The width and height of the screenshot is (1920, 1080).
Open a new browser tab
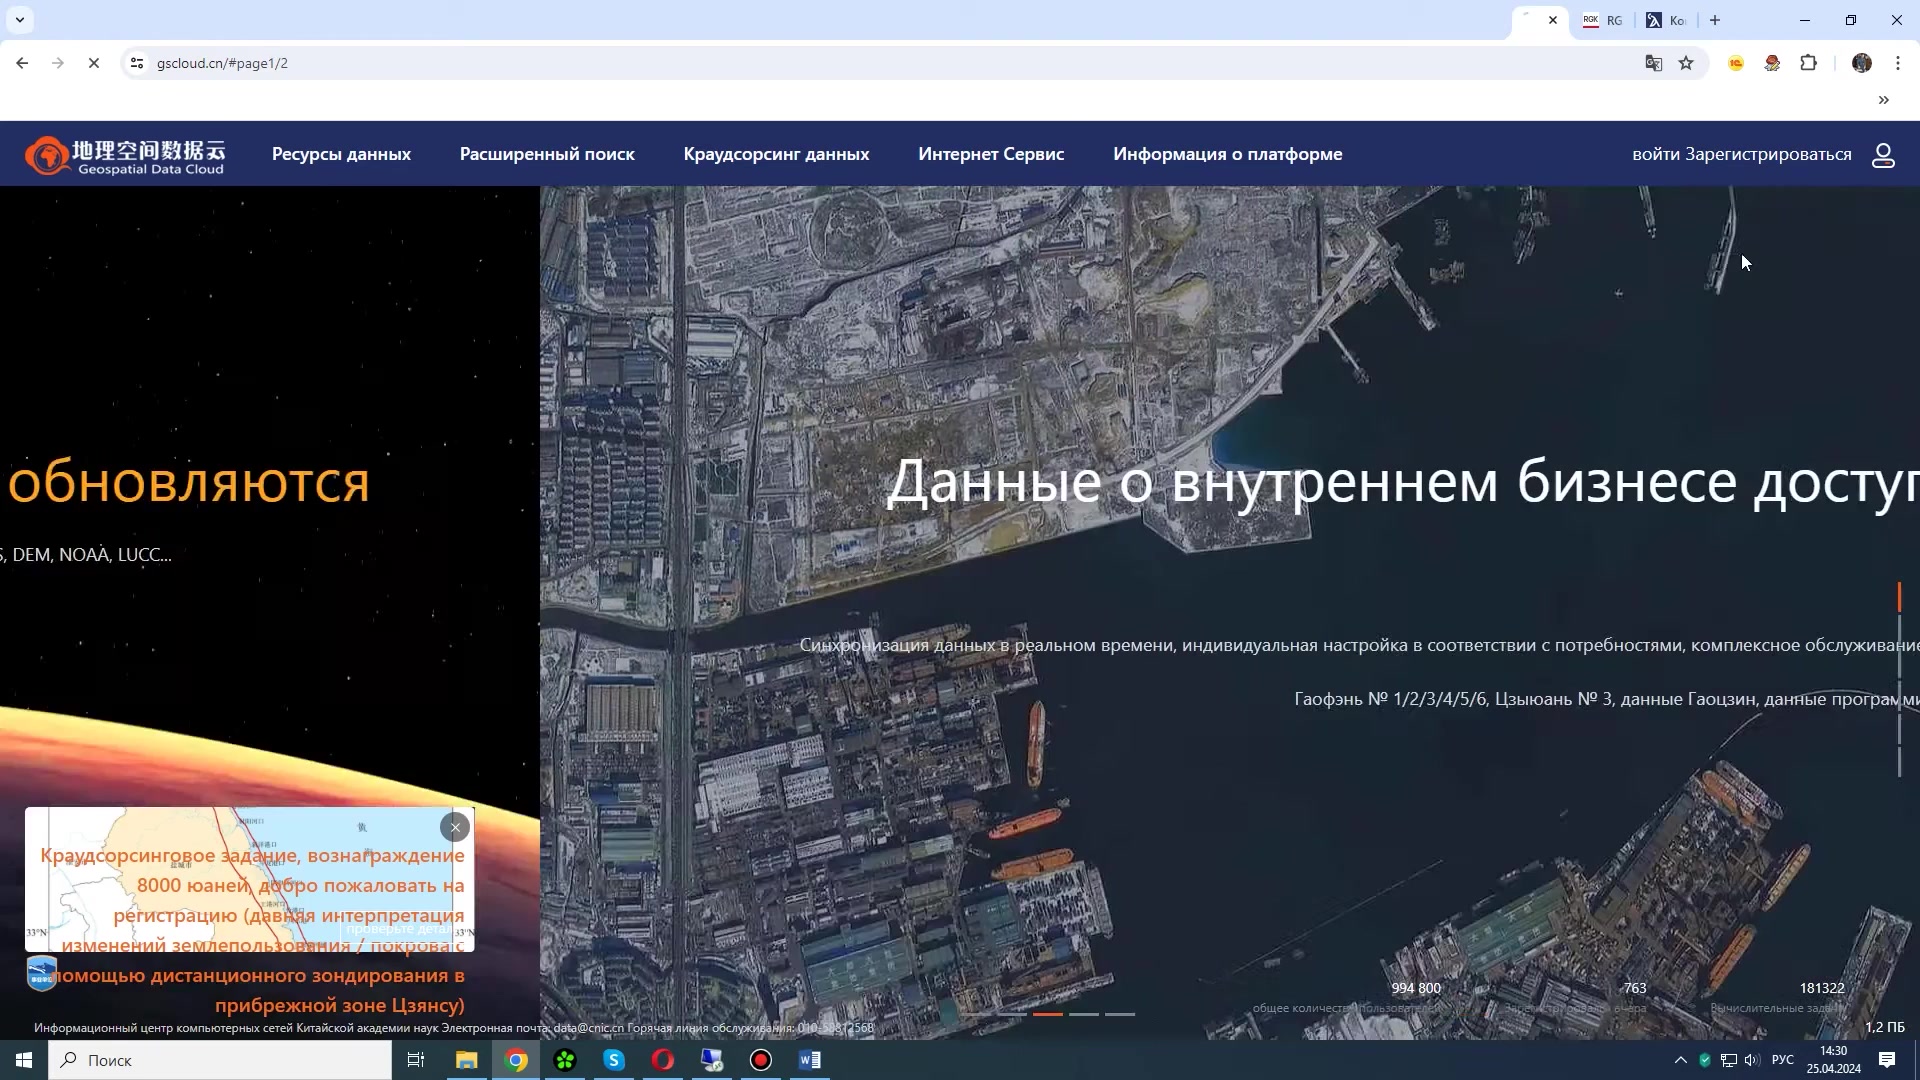coord(1715,20)
